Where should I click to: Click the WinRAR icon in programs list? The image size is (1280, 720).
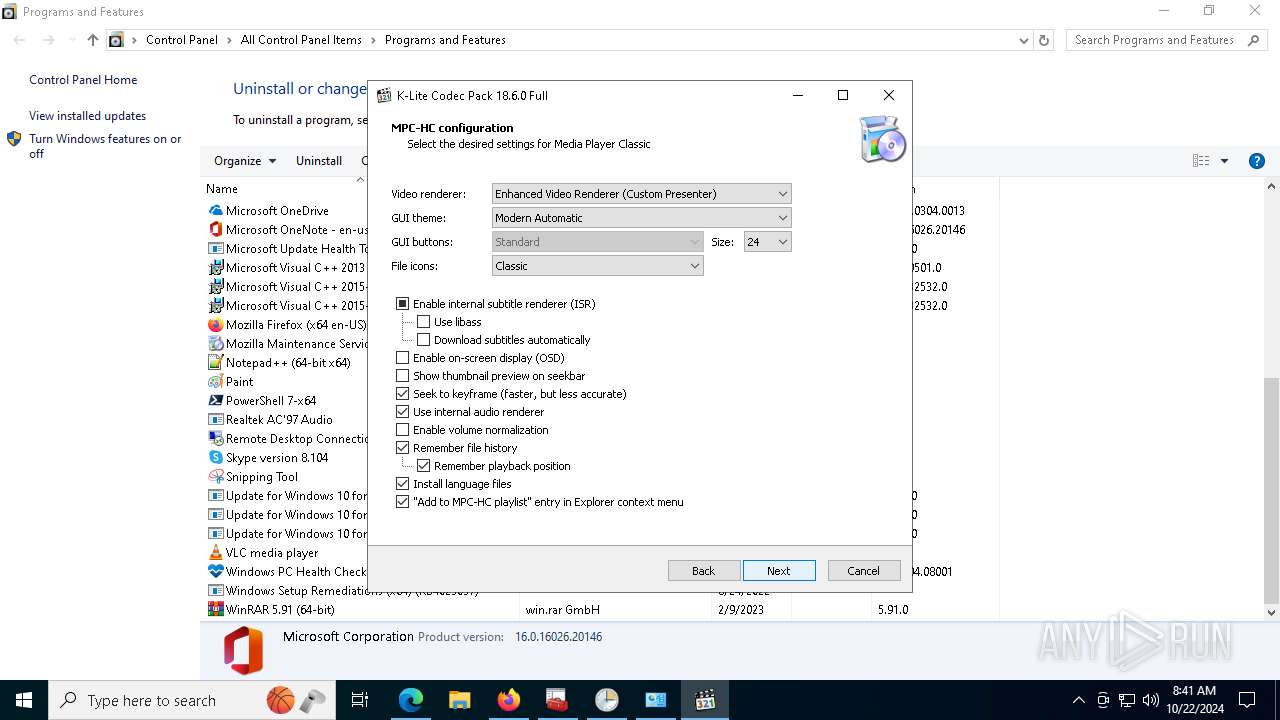click(215, 610)
